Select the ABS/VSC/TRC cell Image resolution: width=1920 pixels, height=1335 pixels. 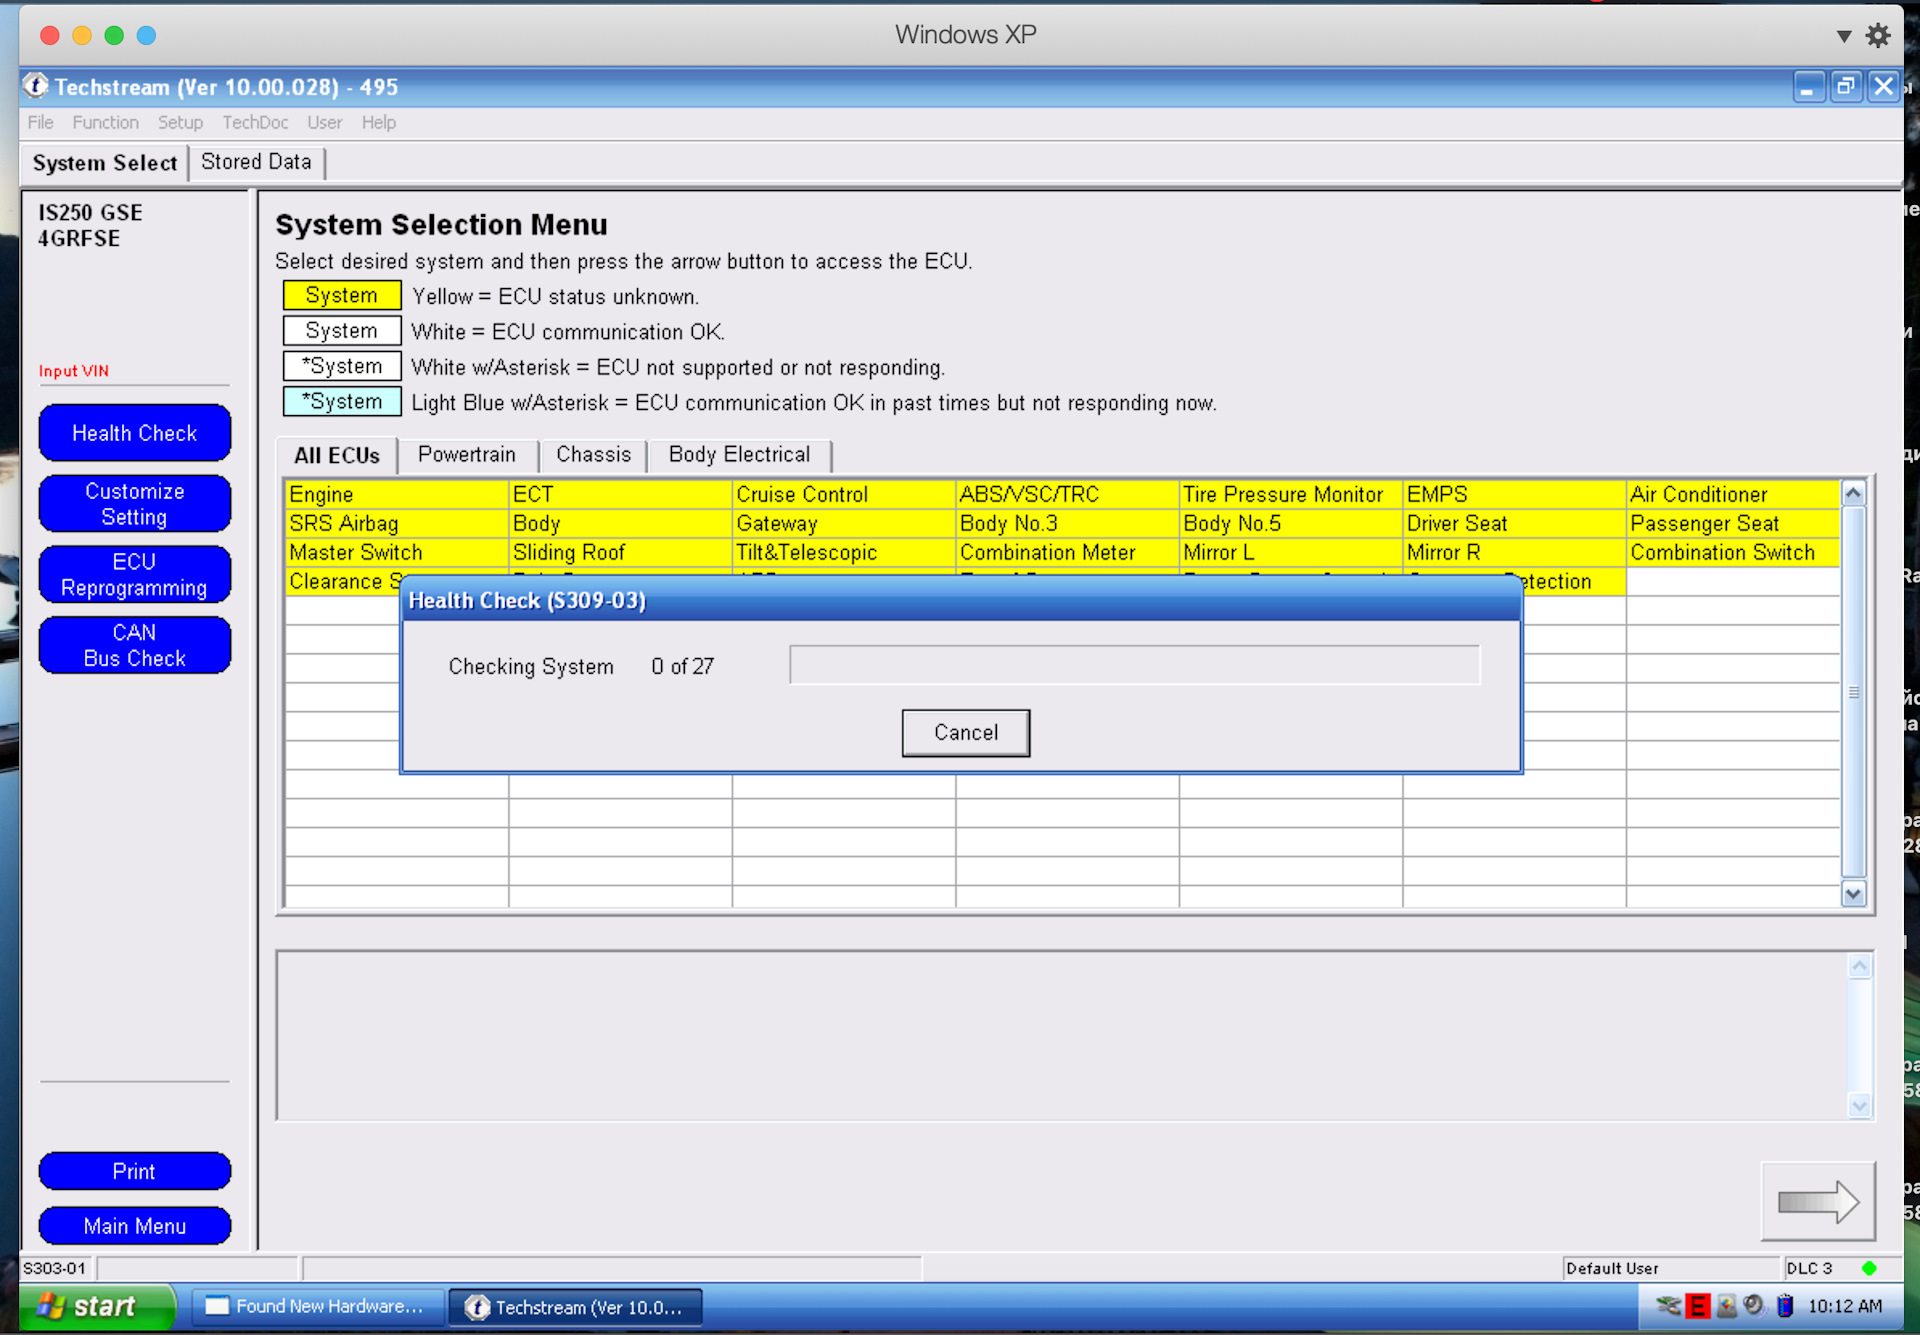tap(1067, 494)
